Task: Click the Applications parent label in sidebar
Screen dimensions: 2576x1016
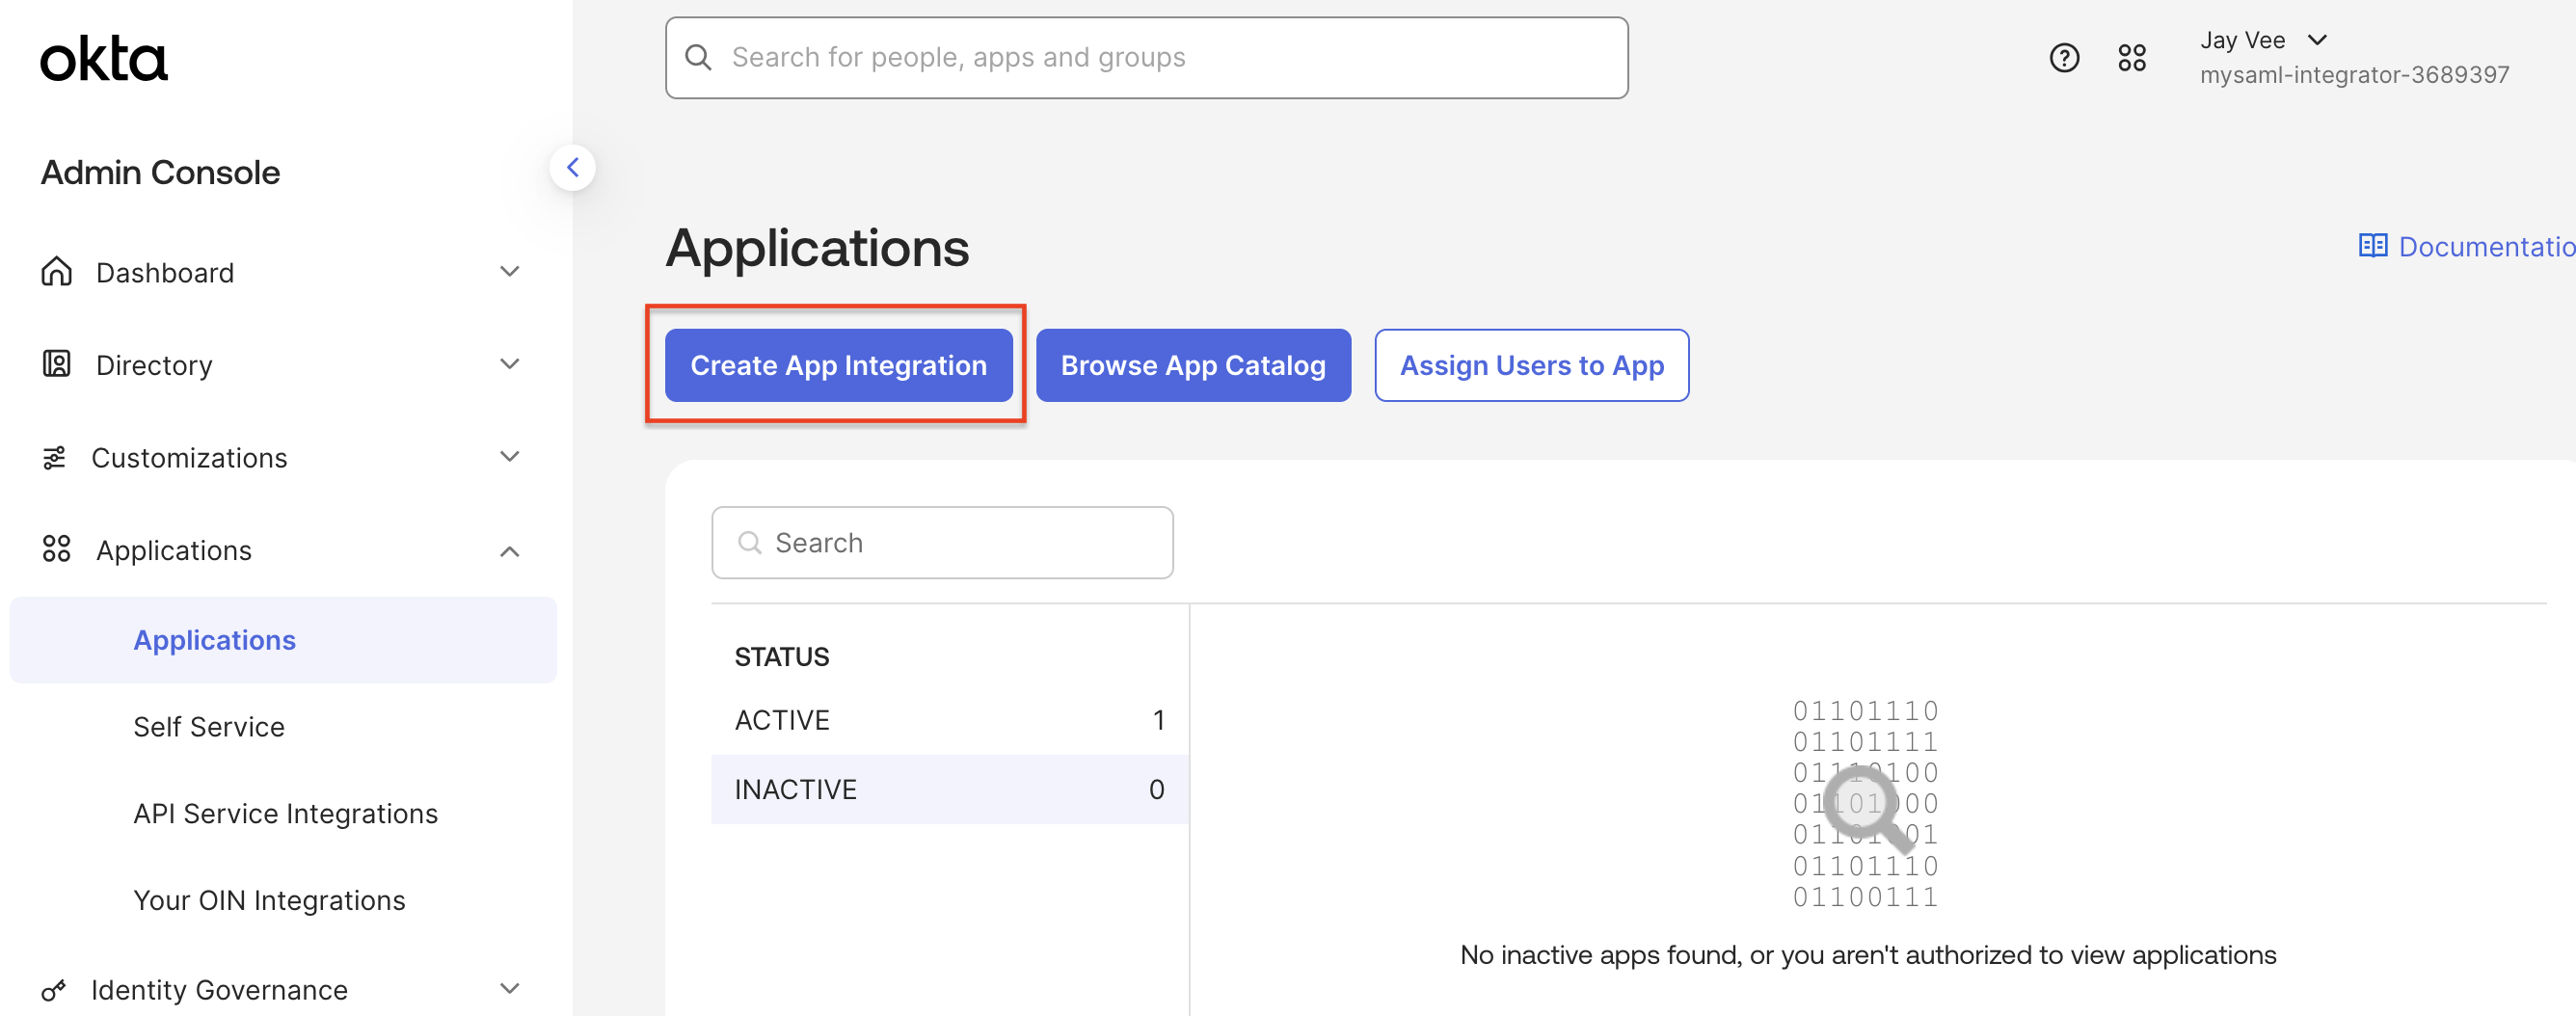Action: 174,551
